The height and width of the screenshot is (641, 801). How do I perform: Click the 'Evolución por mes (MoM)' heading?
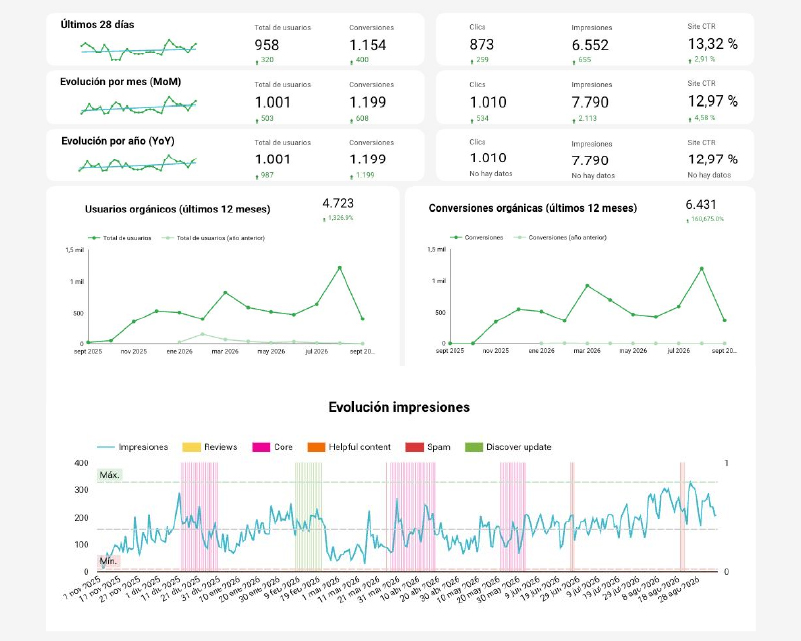pos(121,82)
